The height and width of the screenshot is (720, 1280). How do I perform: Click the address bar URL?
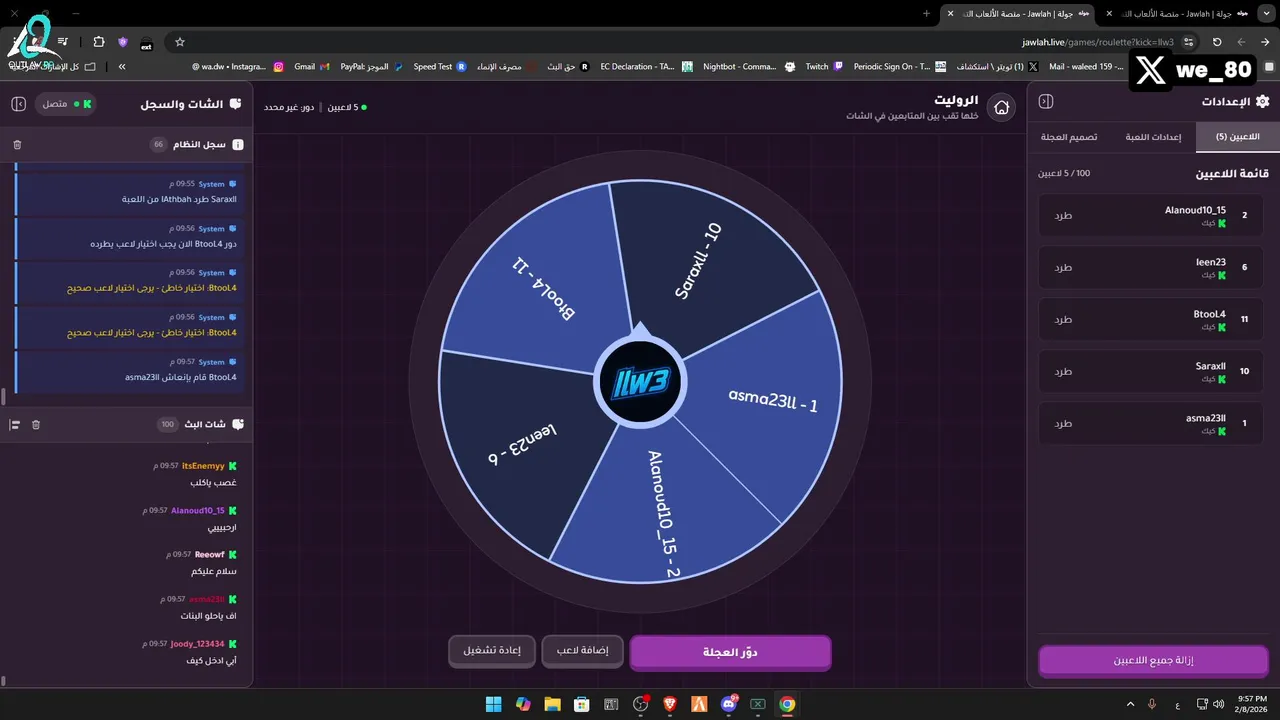click(x=1097, y=42)
